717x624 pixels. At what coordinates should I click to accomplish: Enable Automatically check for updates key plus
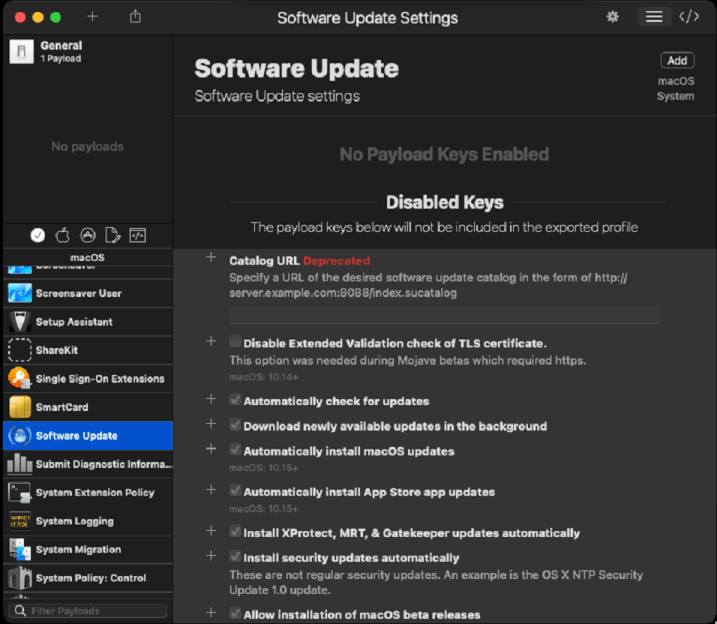[x=211, y=399]
